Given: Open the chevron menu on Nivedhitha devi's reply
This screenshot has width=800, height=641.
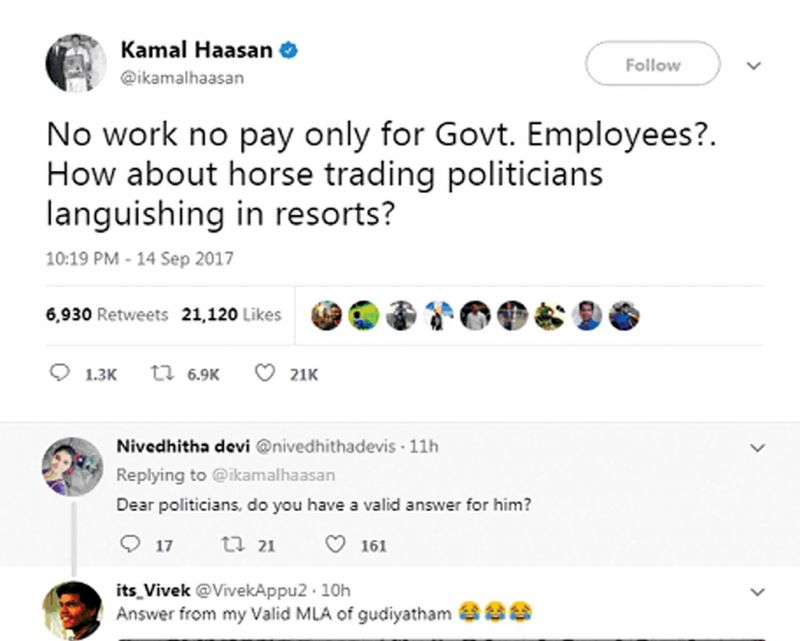Looking at the screenshot, I should pos(758,448).
